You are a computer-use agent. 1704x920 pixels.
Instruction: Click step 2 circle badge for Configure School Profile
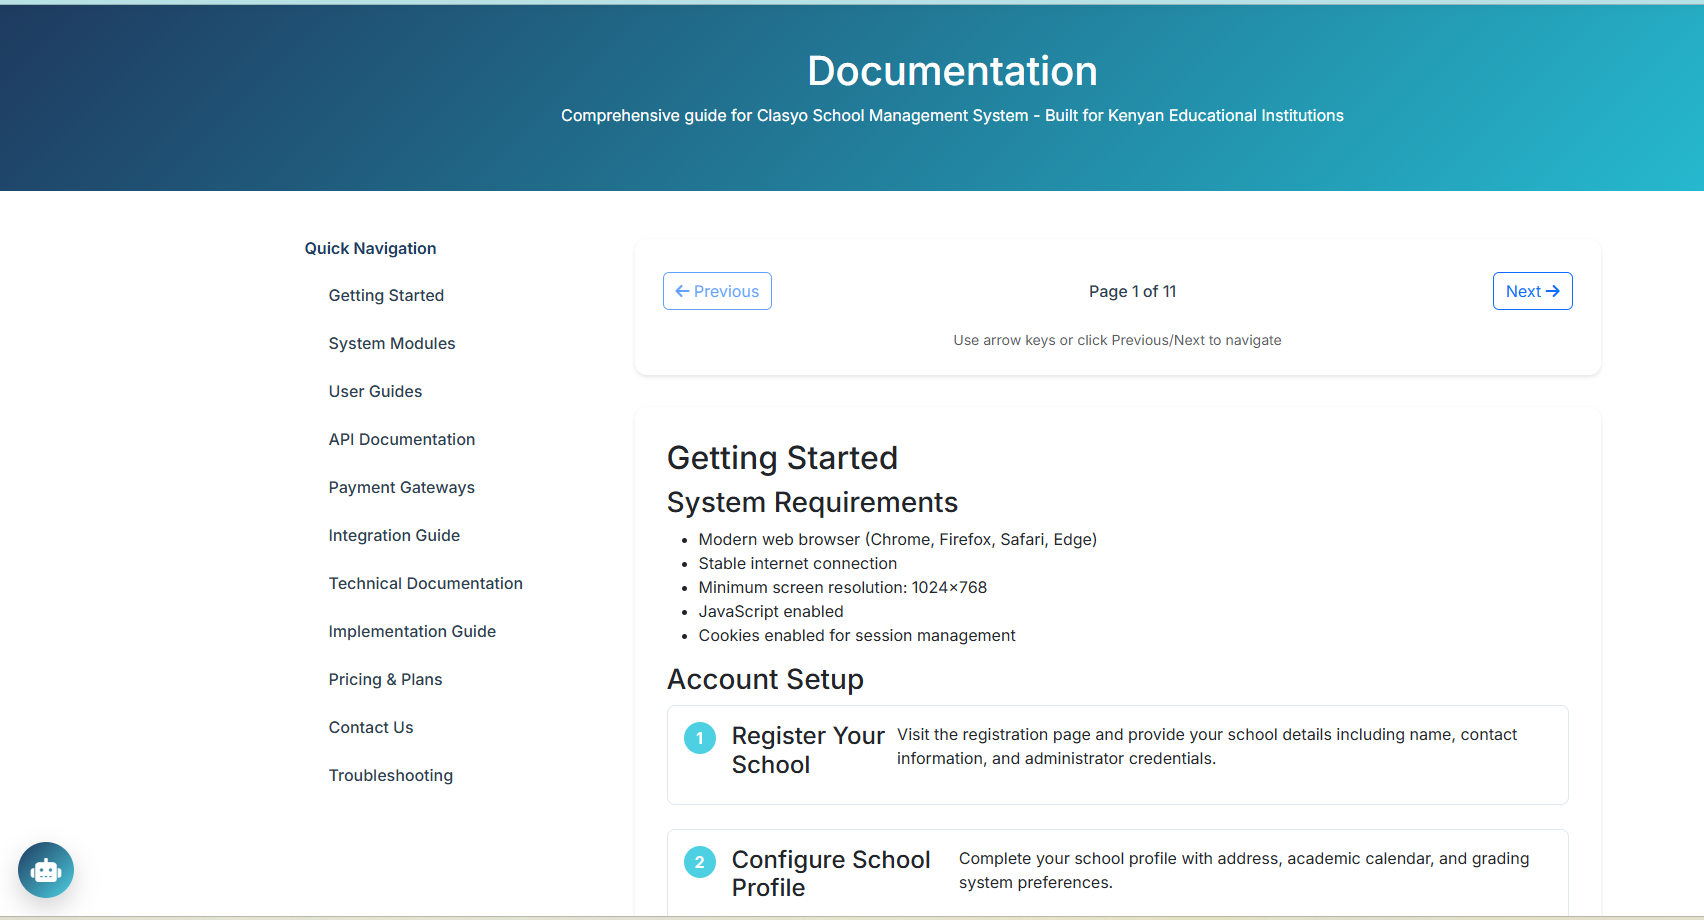coord(700,862)
